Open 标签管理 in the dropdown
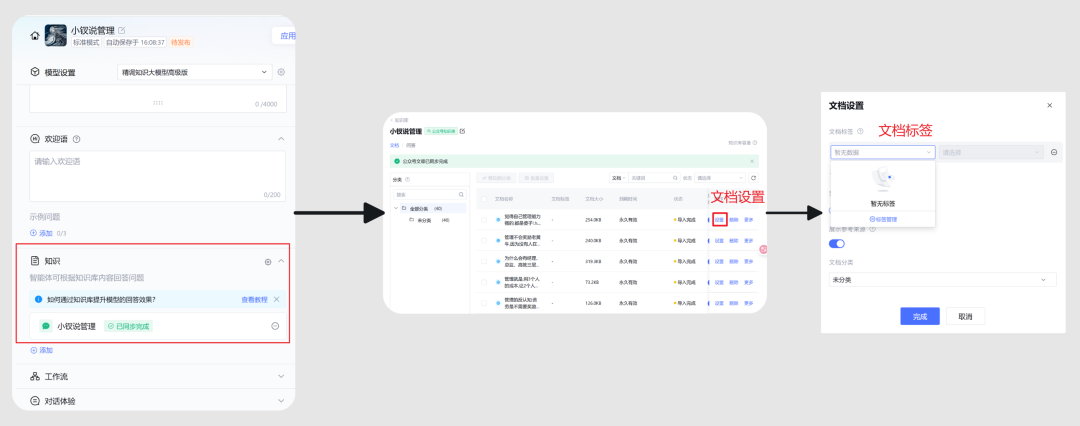1080x426 pixels. tap(882, 219)
